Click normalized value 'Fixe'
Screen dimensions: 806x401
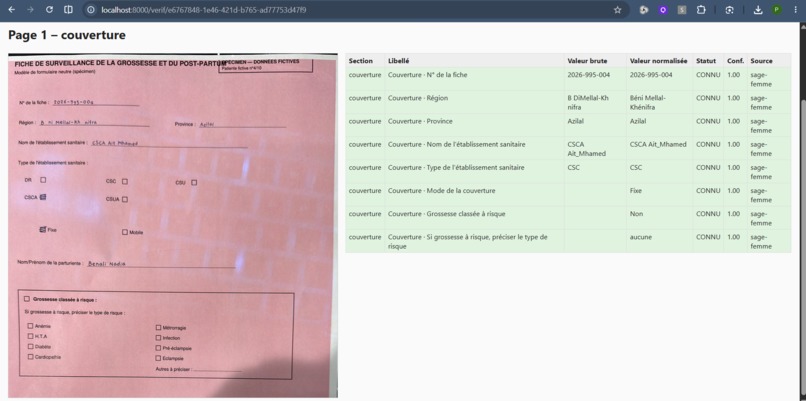coord(636,191)
